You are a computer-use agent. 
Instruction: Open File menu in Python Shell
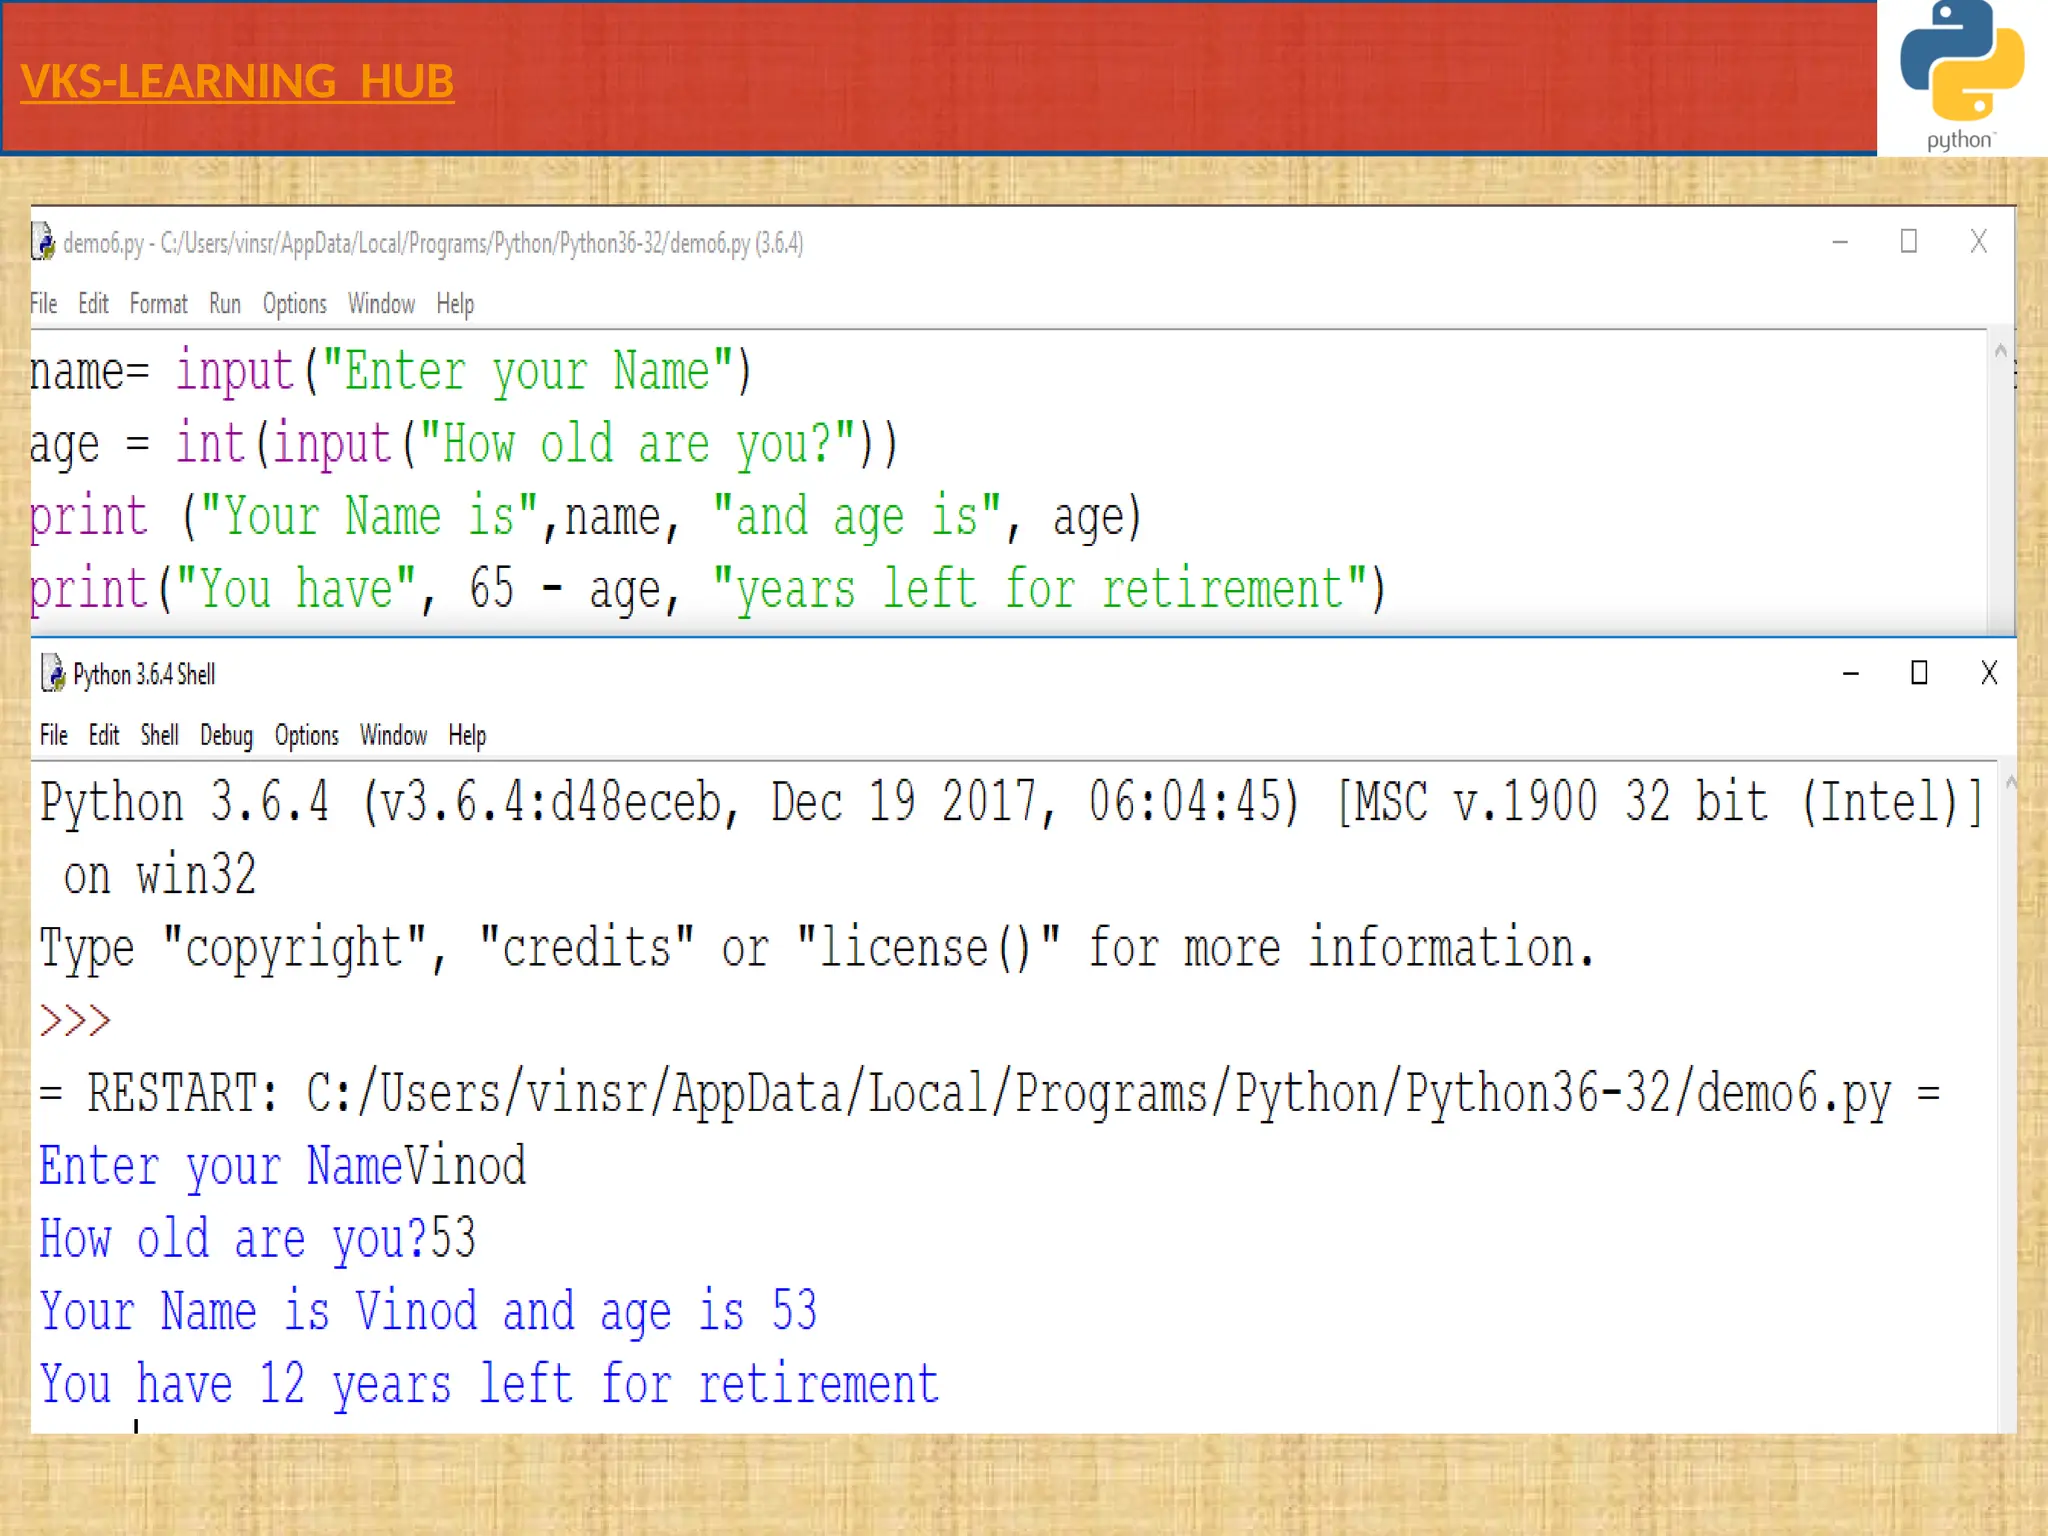[53, 736]
